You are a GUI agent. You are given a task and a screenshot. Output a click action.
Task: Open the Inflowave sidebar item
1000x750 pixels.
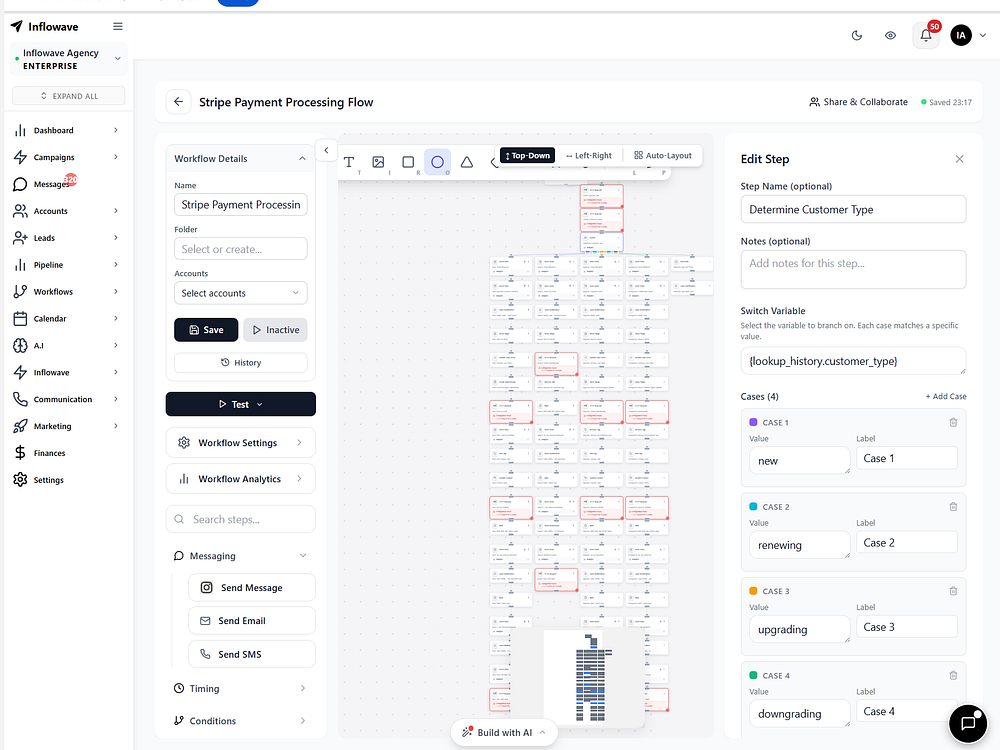pos(66,372)
